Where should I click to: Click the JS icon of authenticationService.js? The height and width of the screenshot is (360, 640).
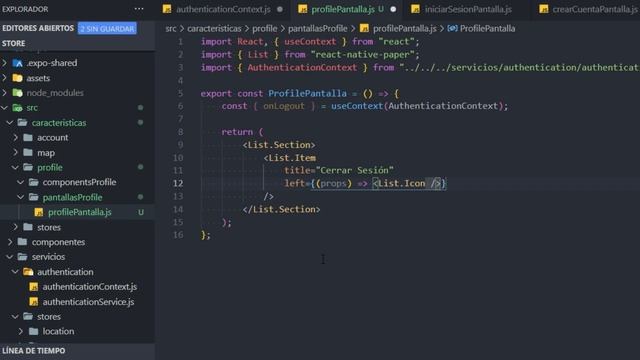33,302
